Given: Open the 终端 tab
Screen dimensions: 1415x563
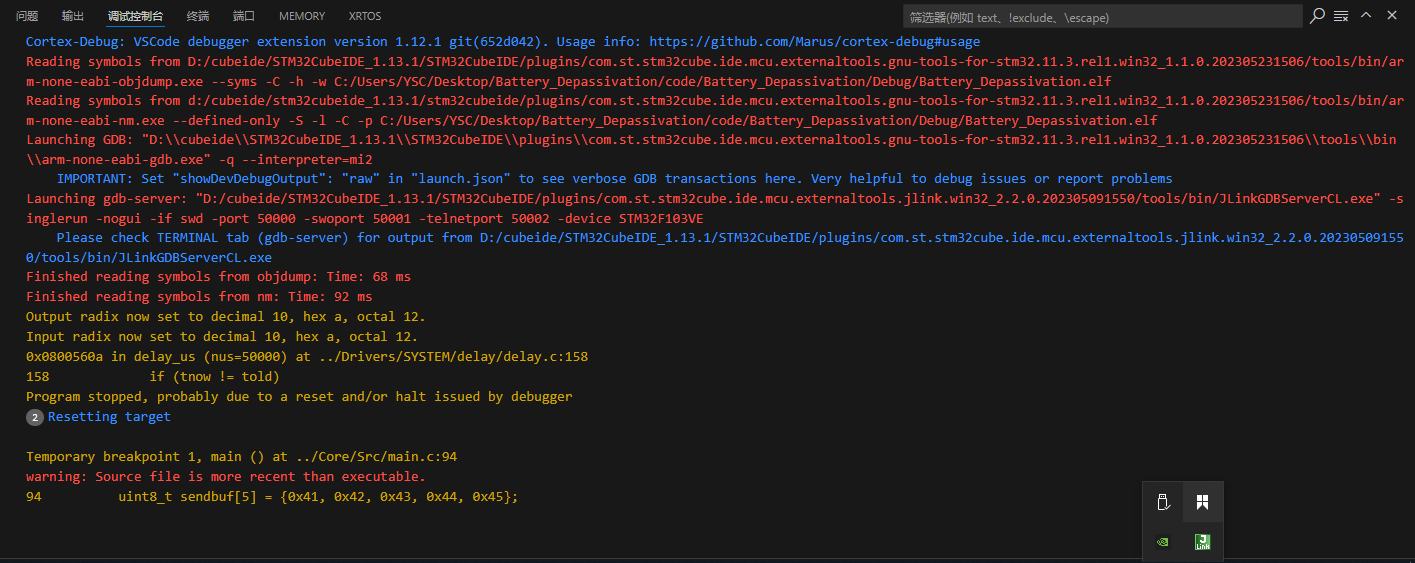Looking at the screenshot, I should pos(198,16).
